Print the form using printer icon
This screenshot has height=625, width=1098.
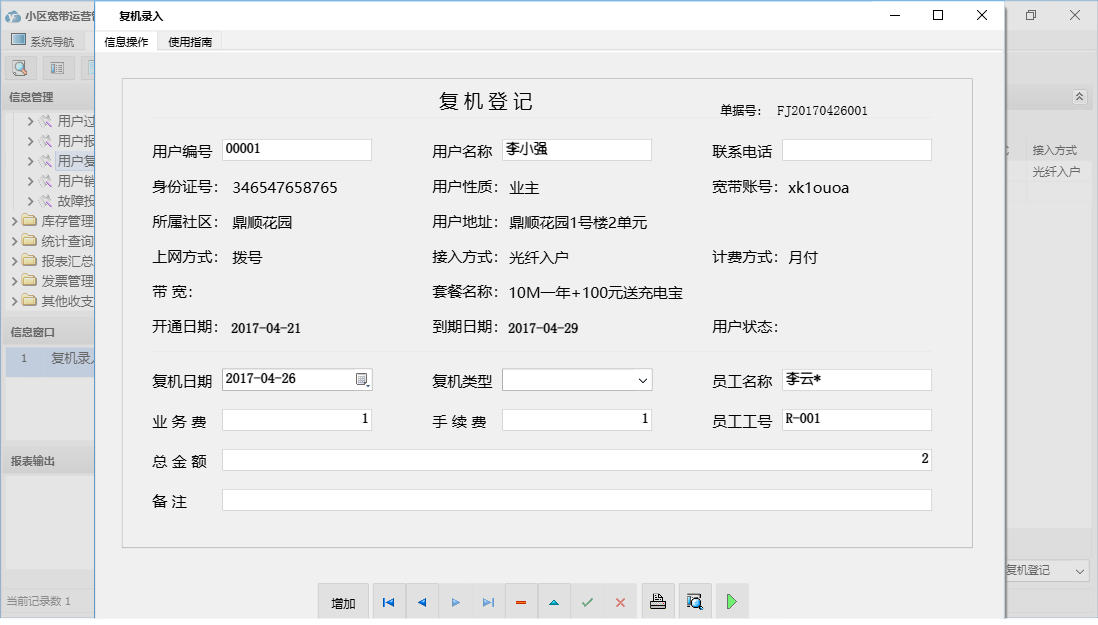coord(658,602)
